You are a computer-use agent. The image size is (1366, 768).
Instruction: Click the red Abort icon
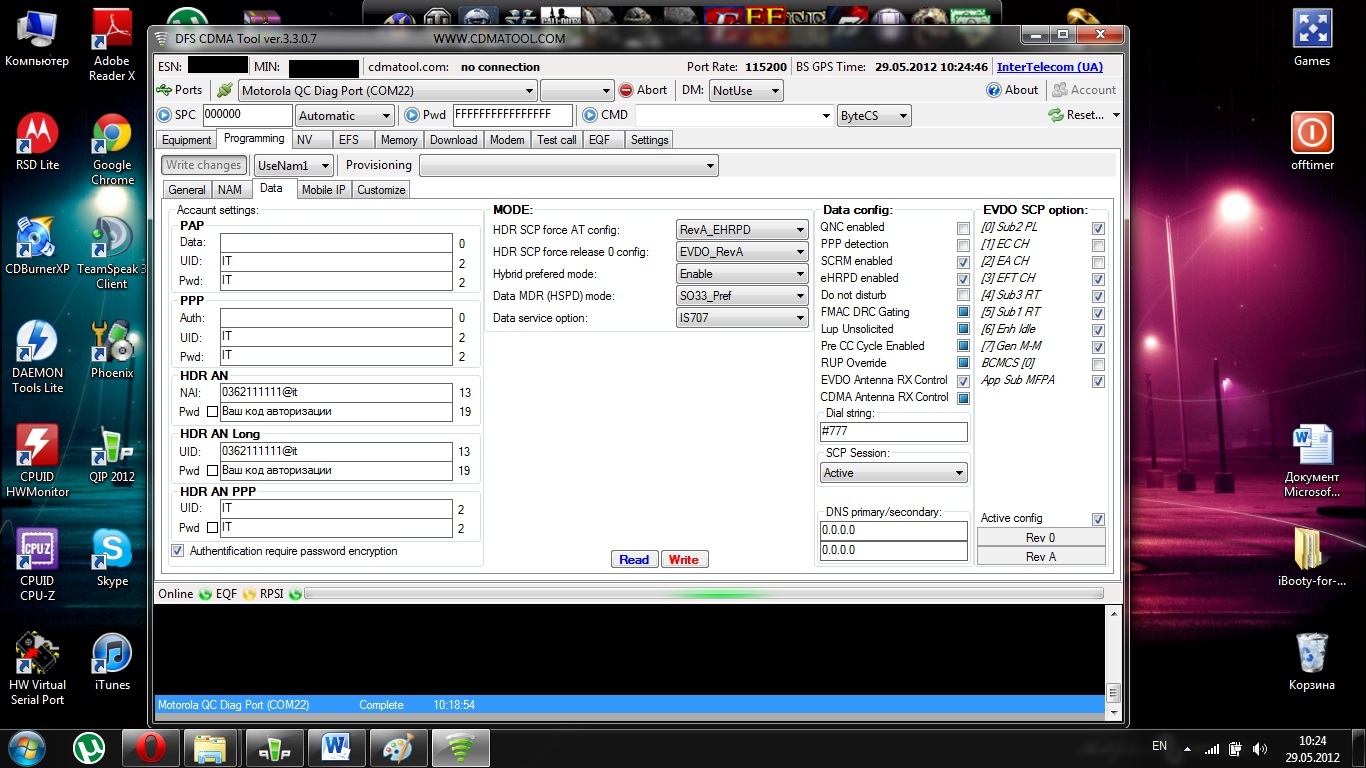(x=626, y=90)
